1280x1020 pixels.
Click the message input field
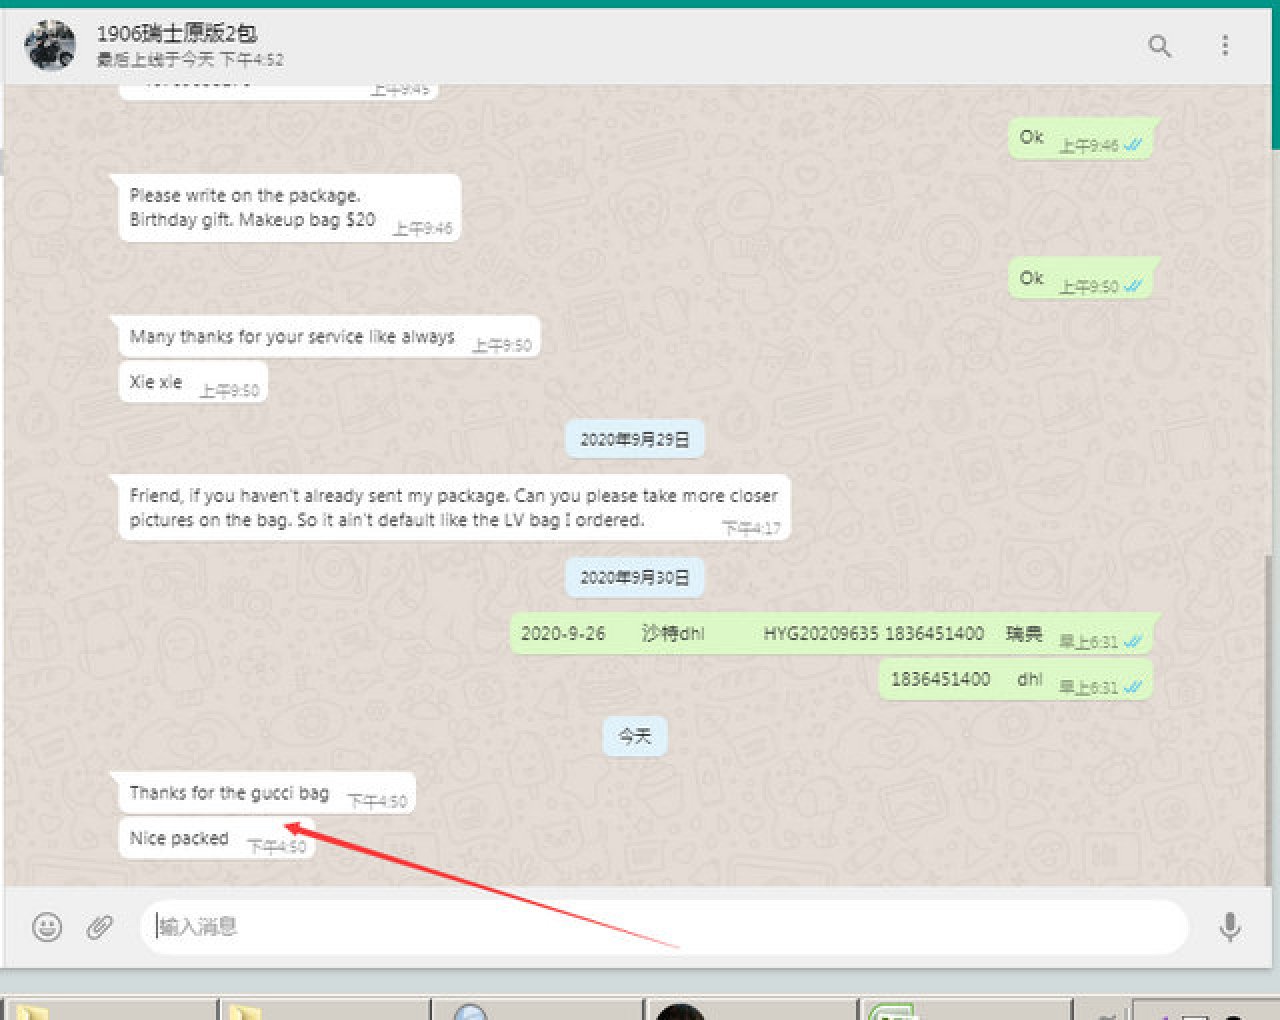point(660,927)
